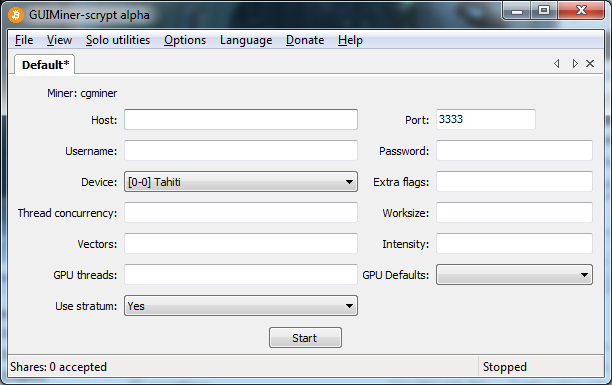Viewport: 612px width, 385px height.
Task: Expand the GPU Defaults dropdown
Action: tap(514, 274)
